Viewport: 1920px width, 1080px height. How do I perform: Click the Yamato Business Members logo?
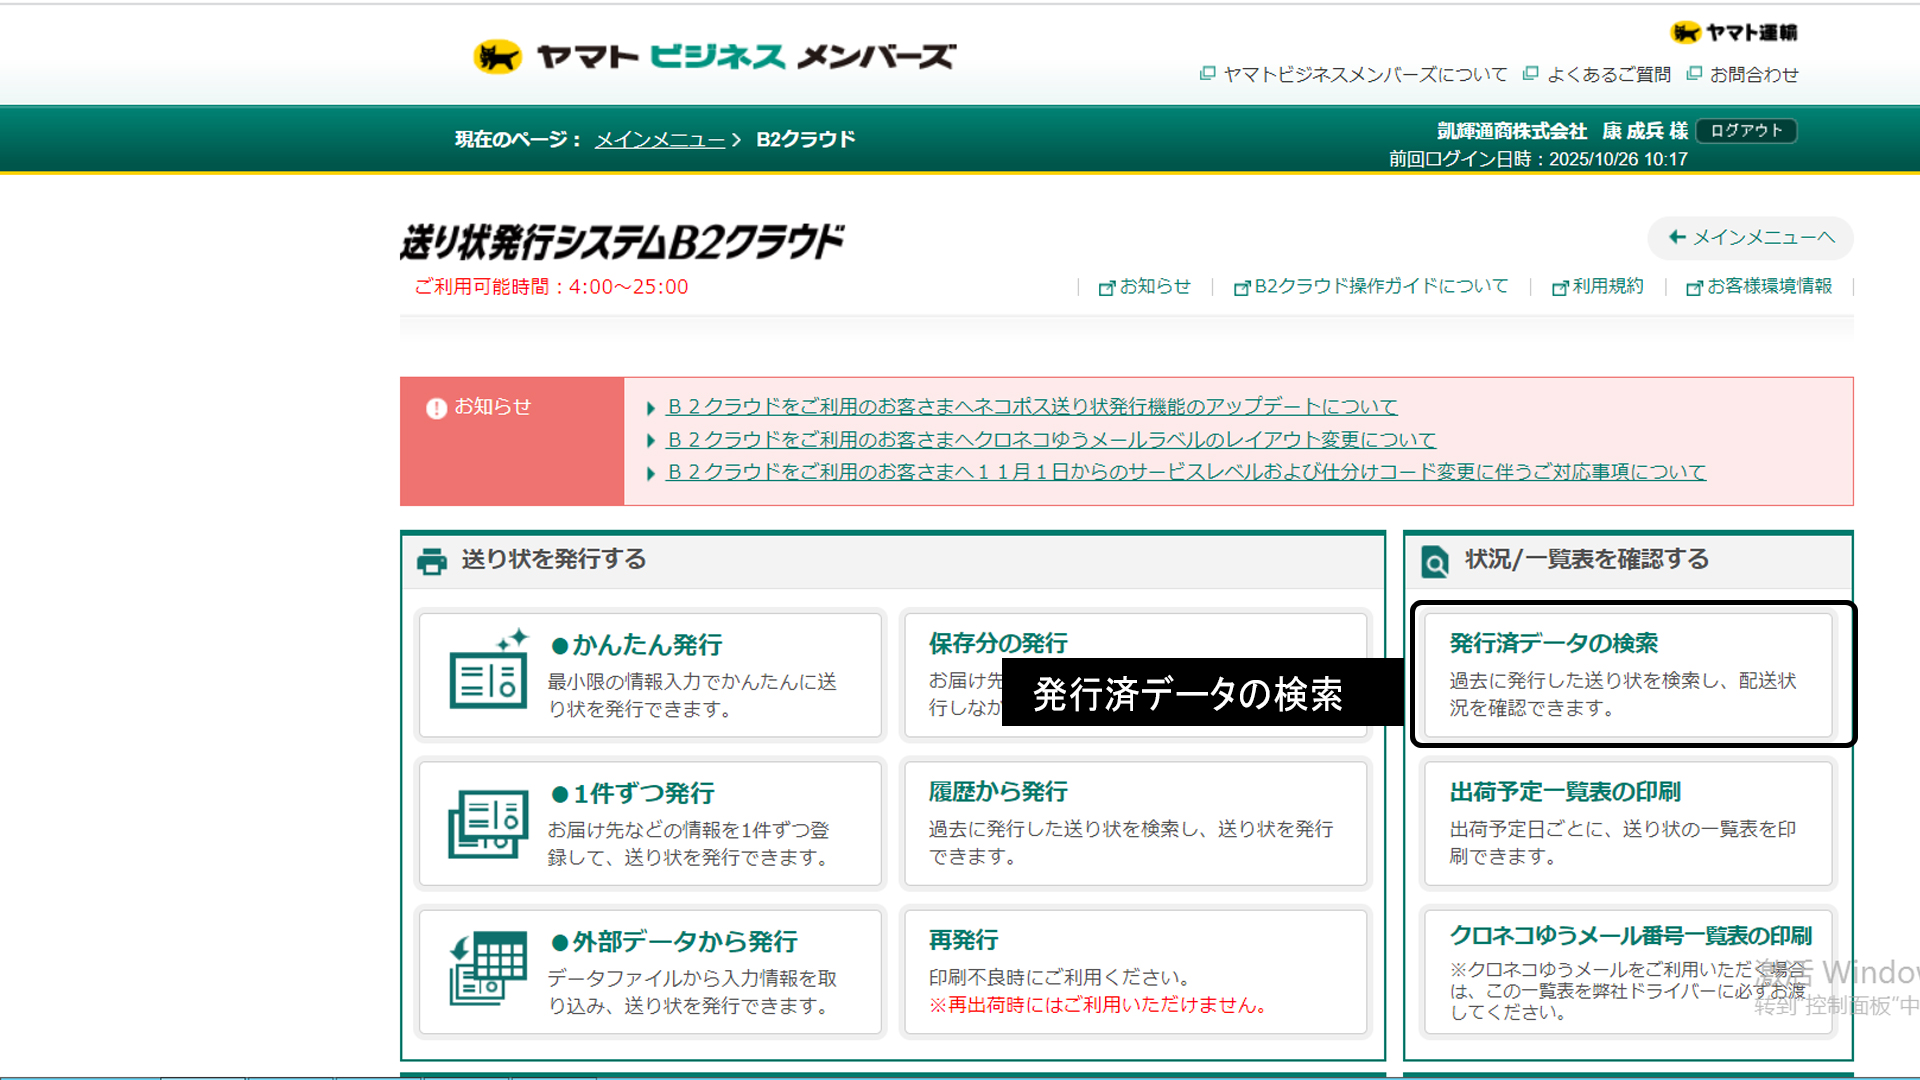[714, 56]
